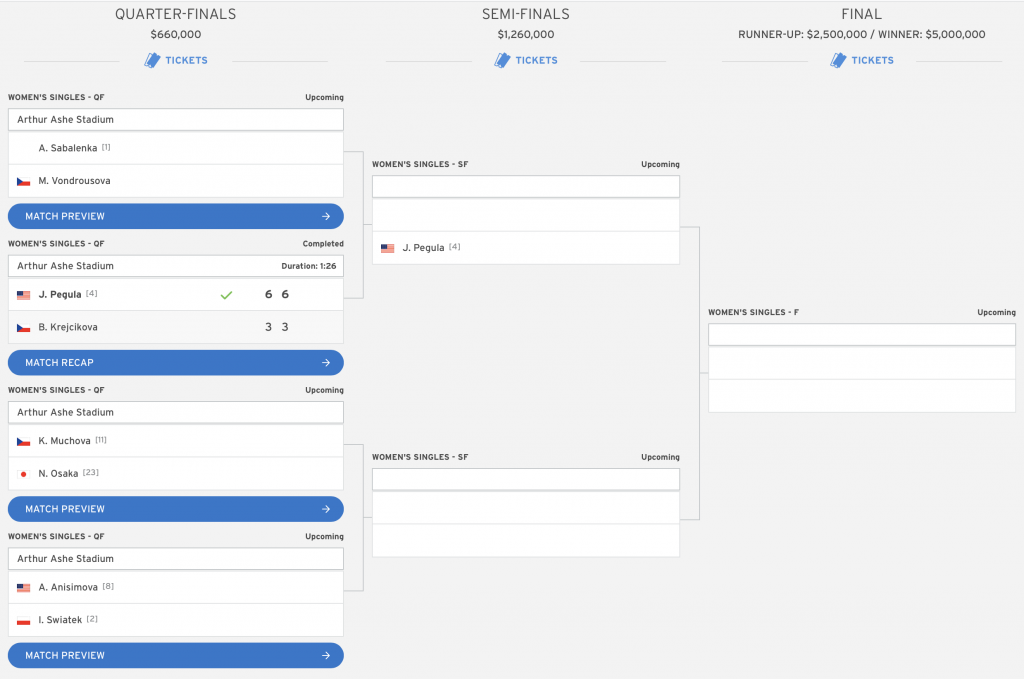
Task: Open Quarter-Finals Tickets link
Action: (x=186, y=60)
